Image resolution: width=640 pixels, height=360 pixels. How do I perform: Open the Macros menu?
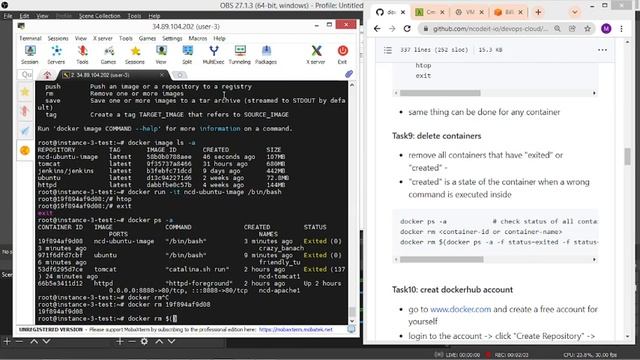pos(198,38)
